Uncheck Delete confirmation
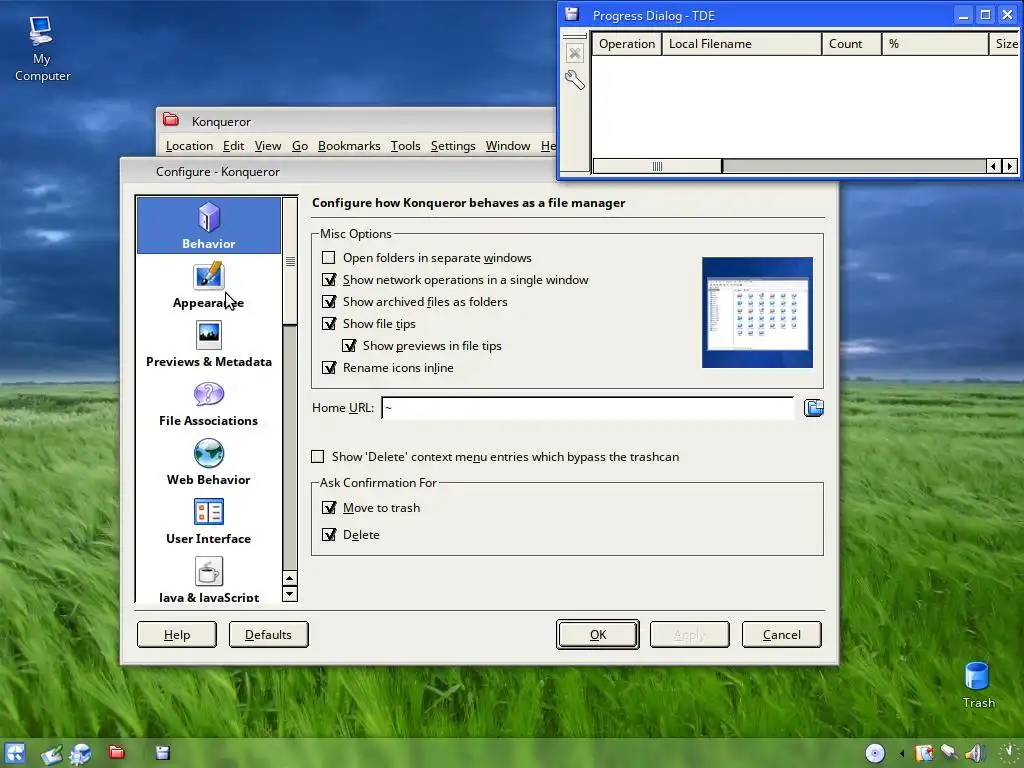This screenshot has height=768, width=1024. click(329, 535)
